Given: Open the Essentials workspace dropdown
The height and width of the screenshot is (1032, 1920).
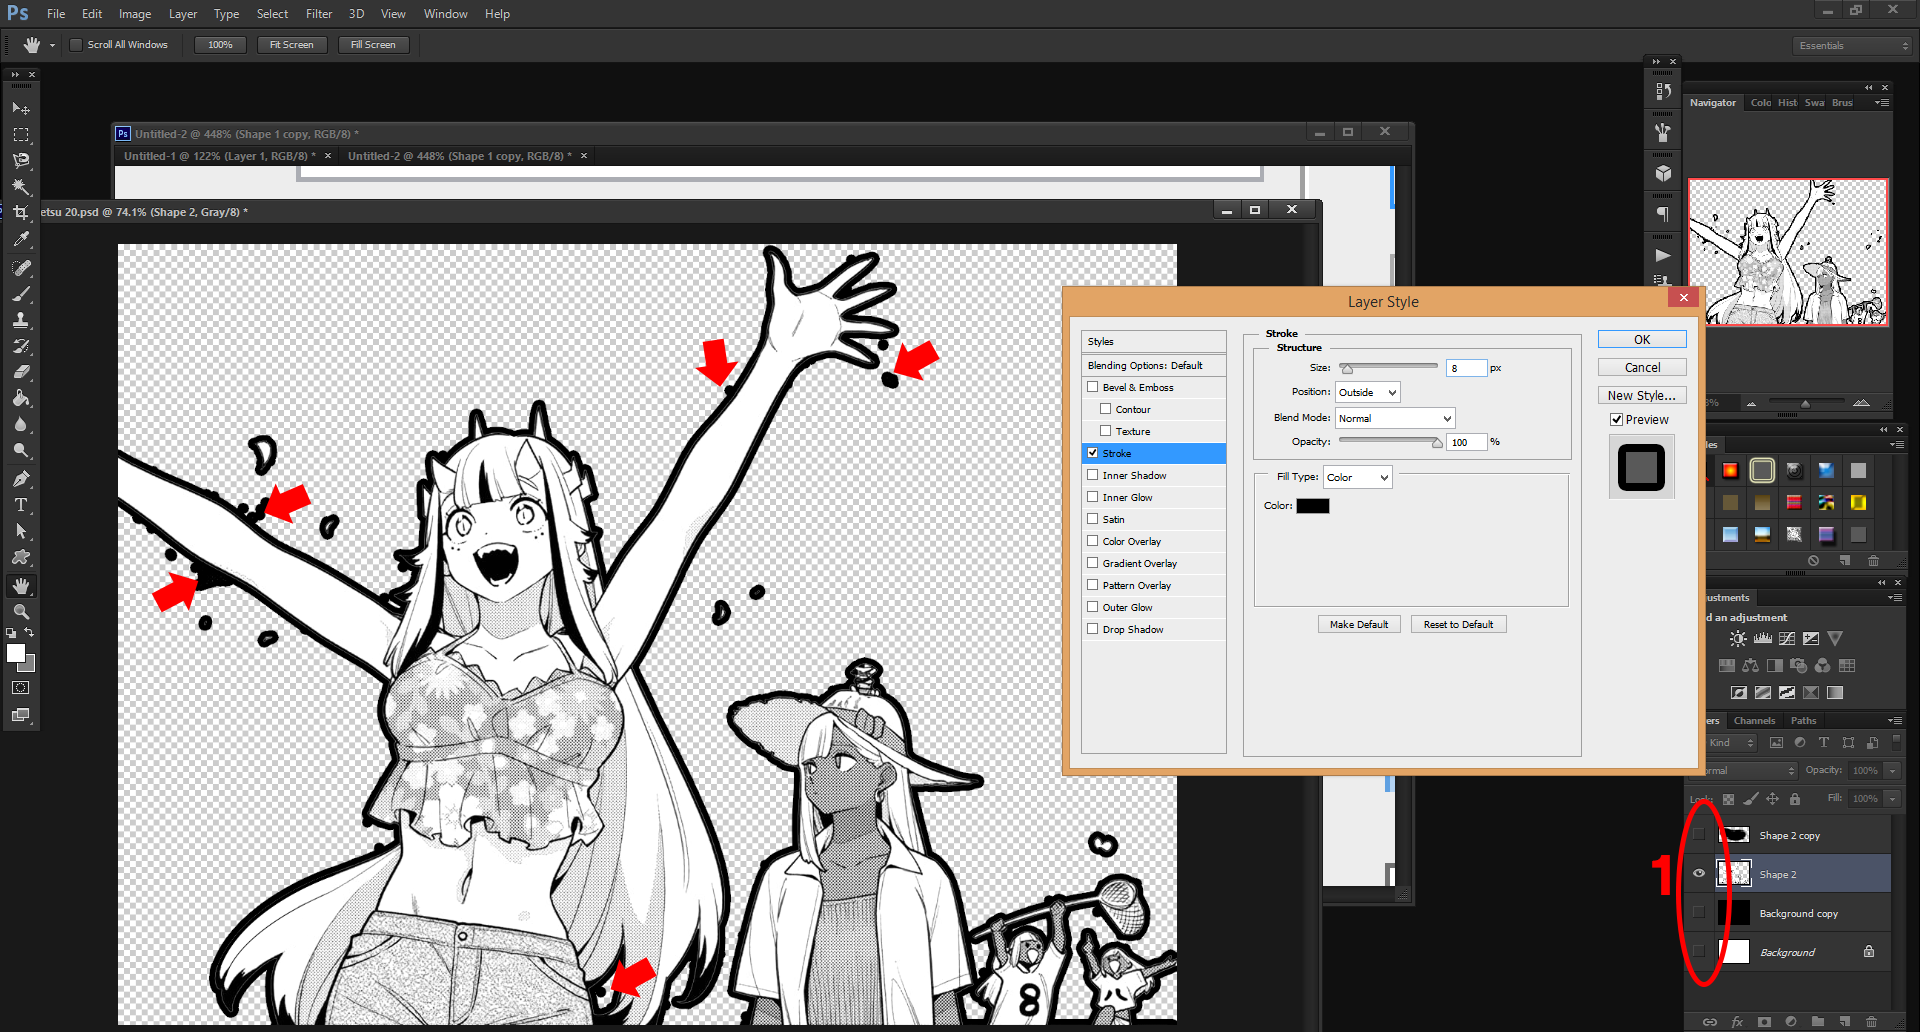Looking at the screenshot, I should (x=1853, y=46).
